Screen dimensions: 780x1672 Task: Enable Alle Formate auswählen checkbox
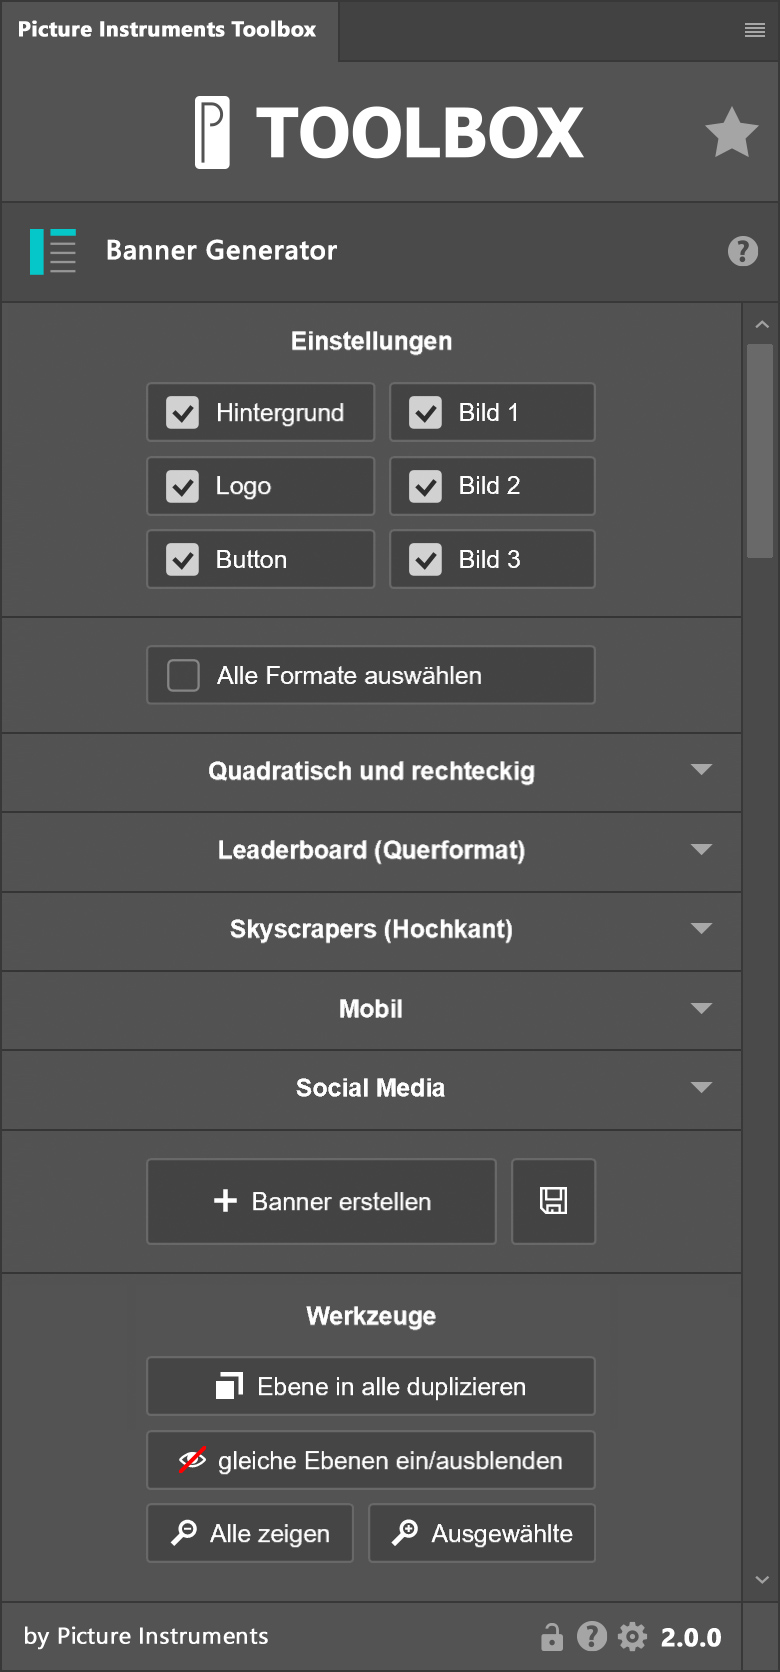(x=183, y=675)
